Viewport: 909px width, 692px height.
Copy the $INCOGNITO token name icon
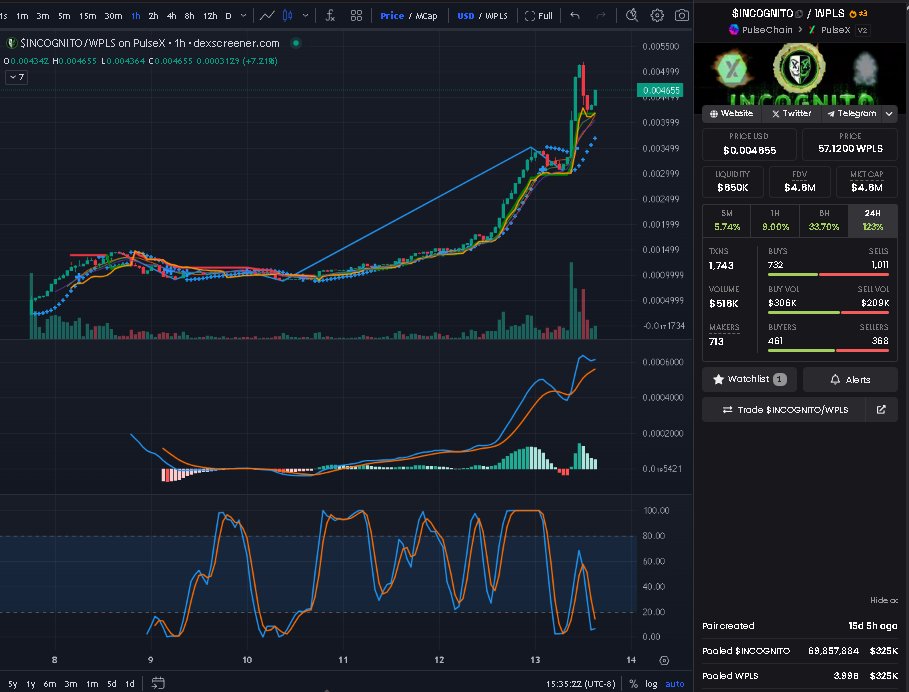tap(799, 13)
